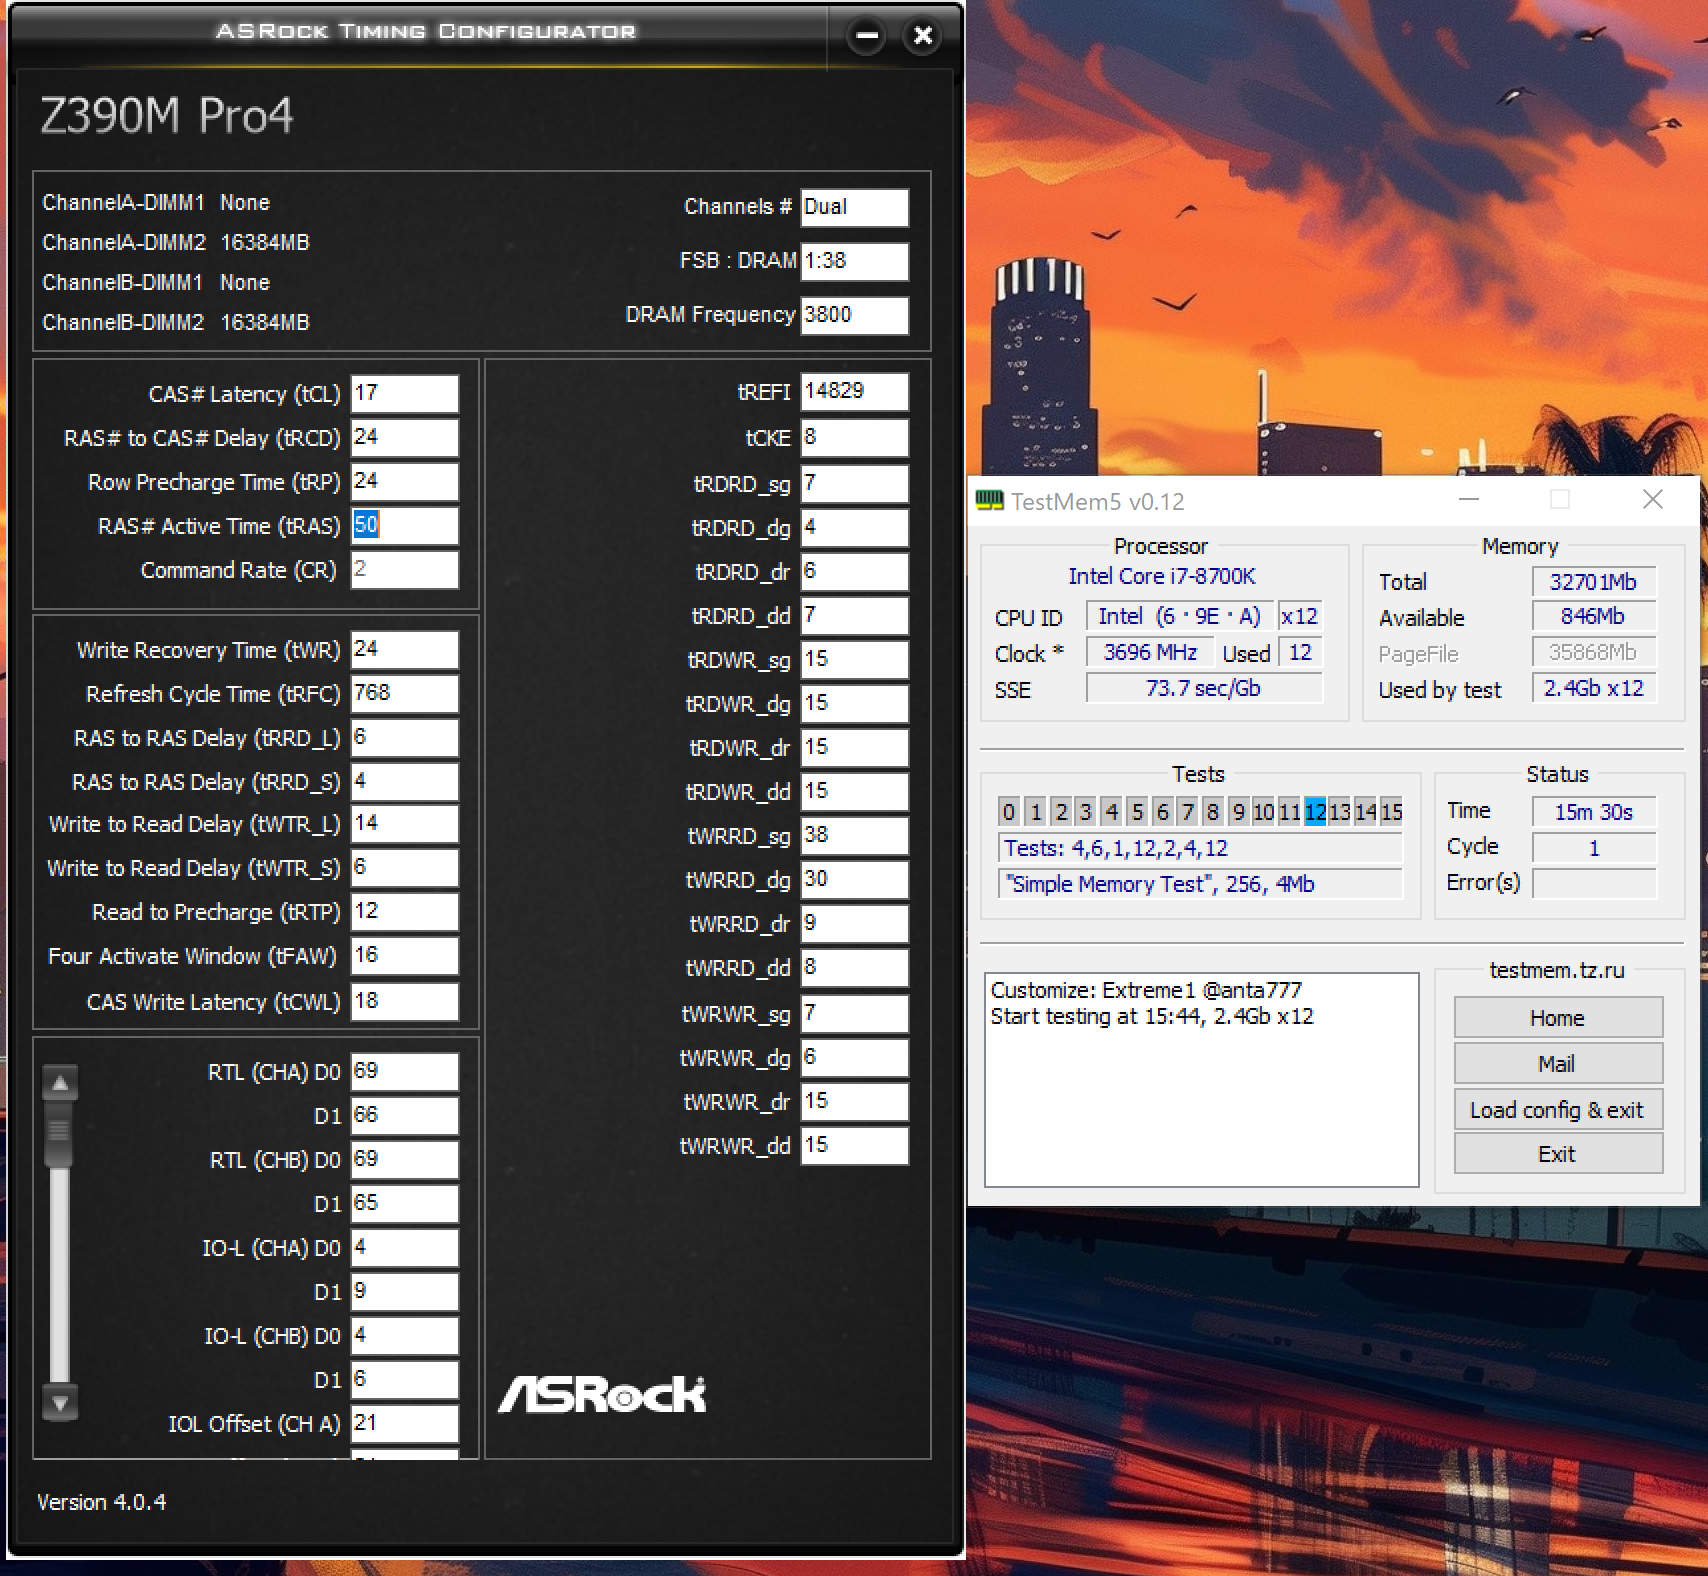
Task: Click the Total memory value "32701Mb"
Action: 1594,582
